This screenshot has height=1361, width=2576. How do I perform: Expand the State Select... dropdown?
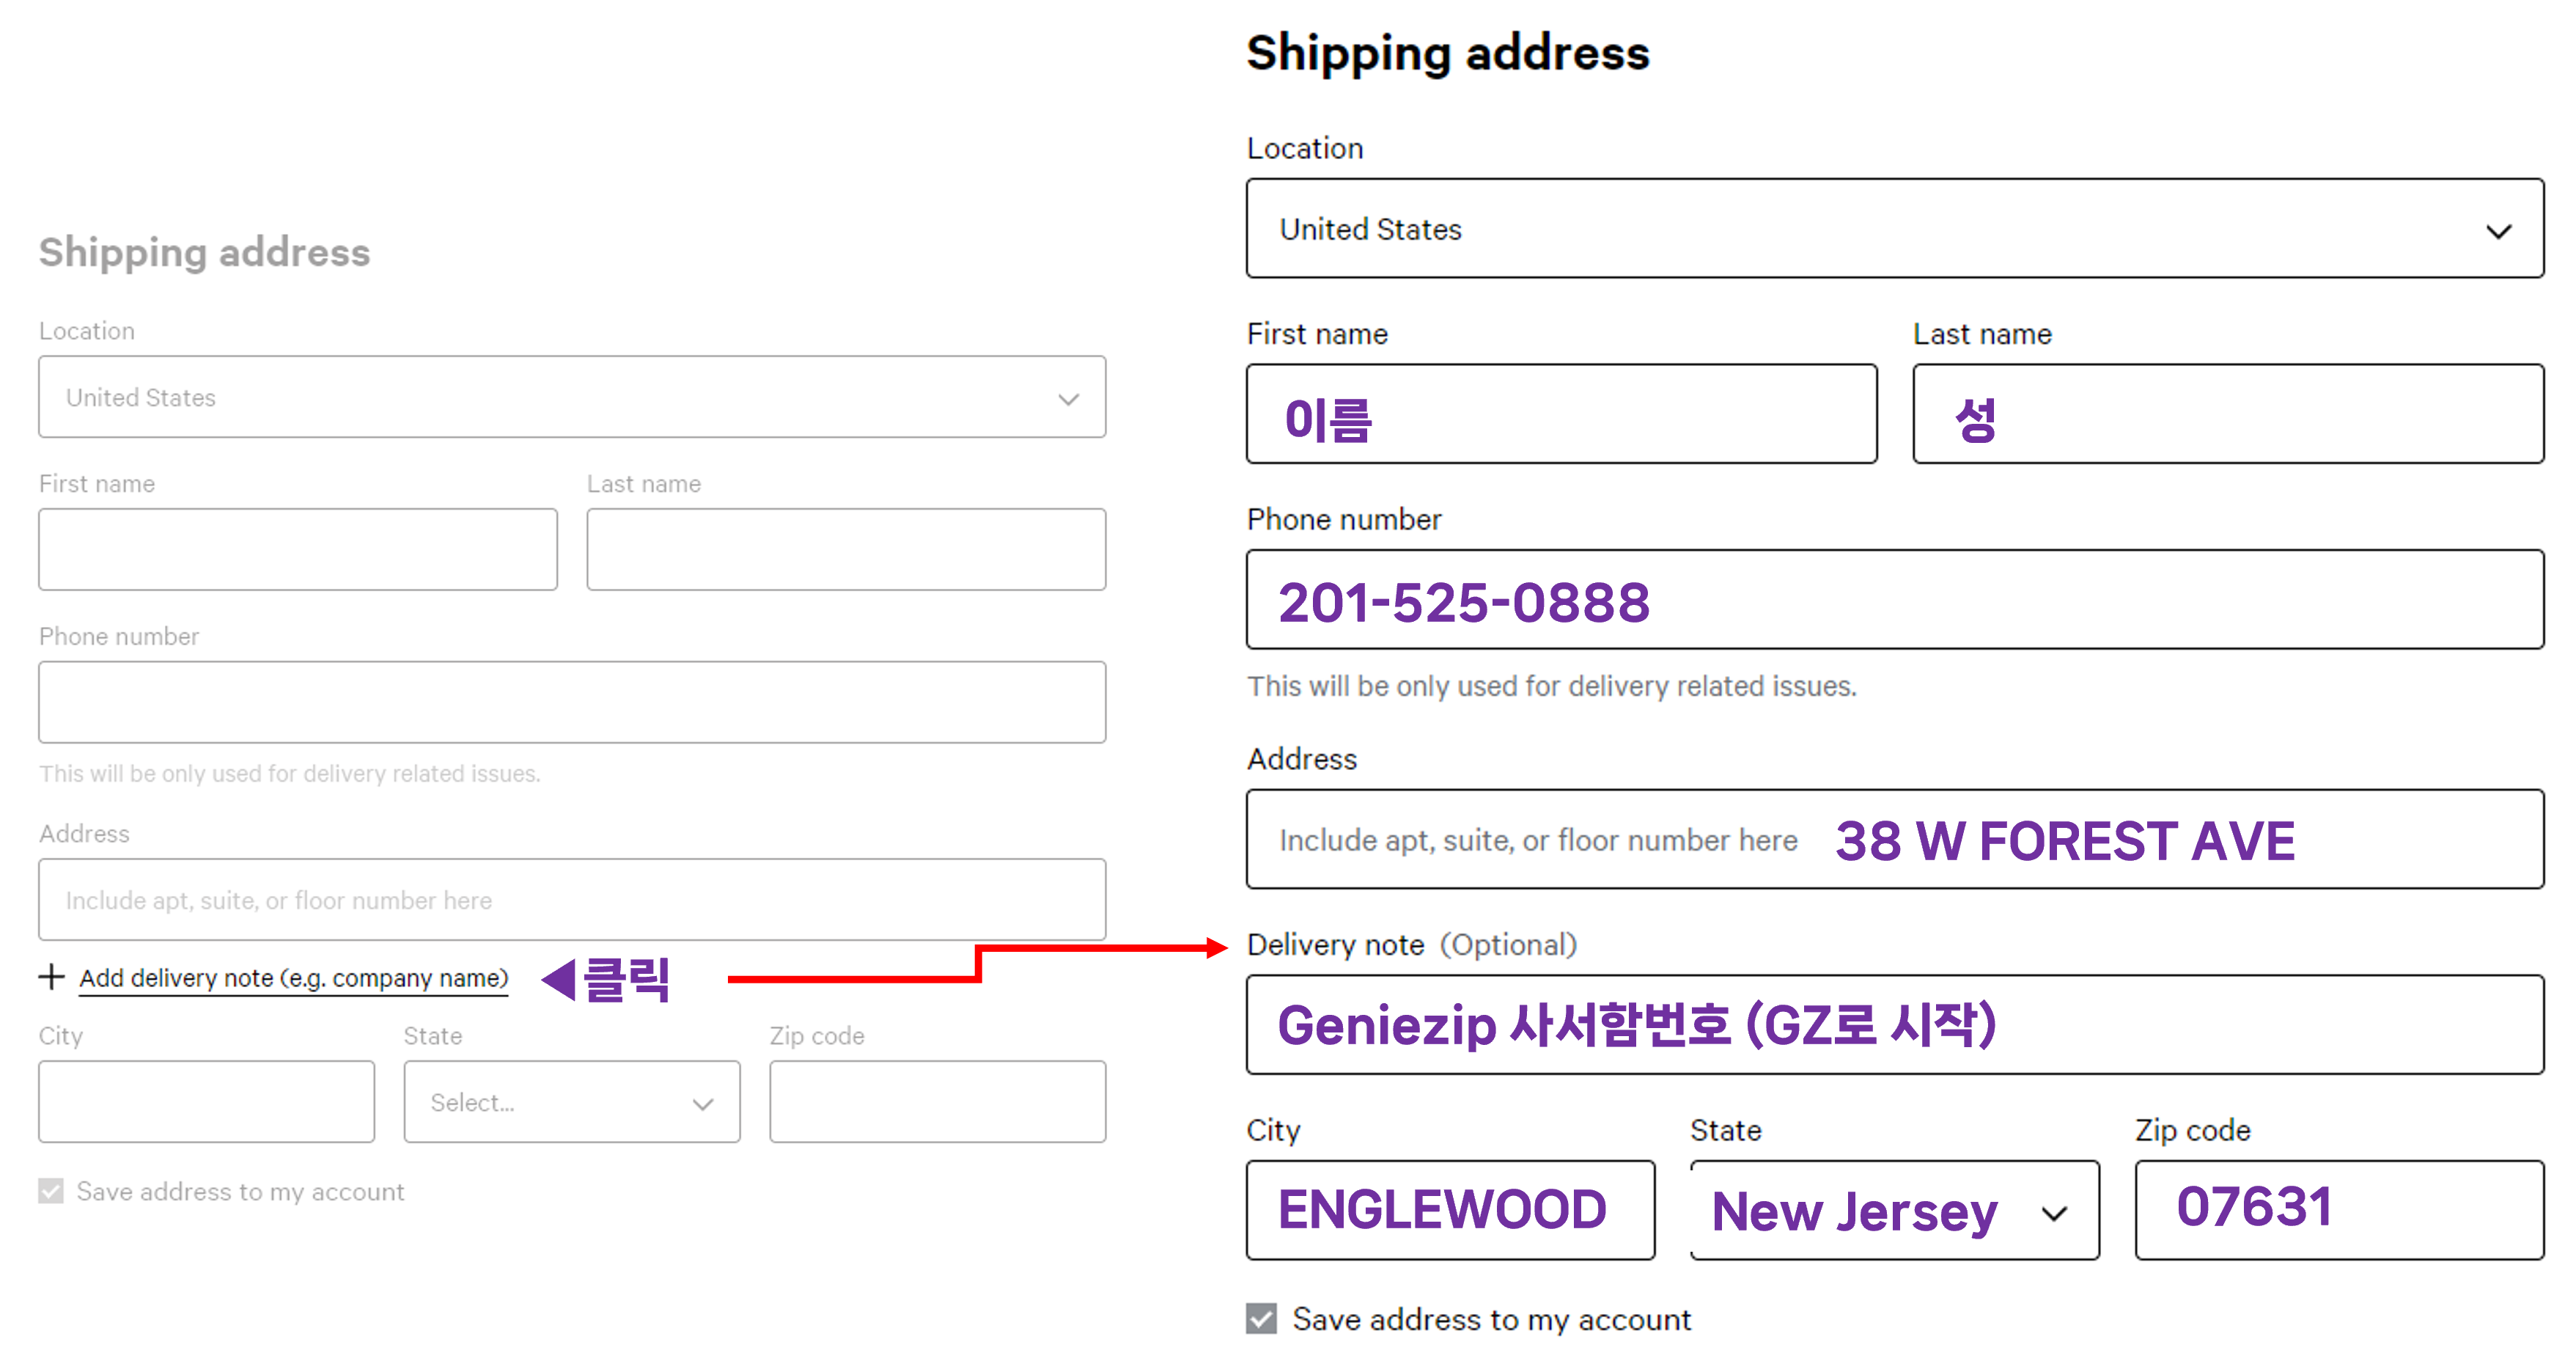coord(572,1102)
